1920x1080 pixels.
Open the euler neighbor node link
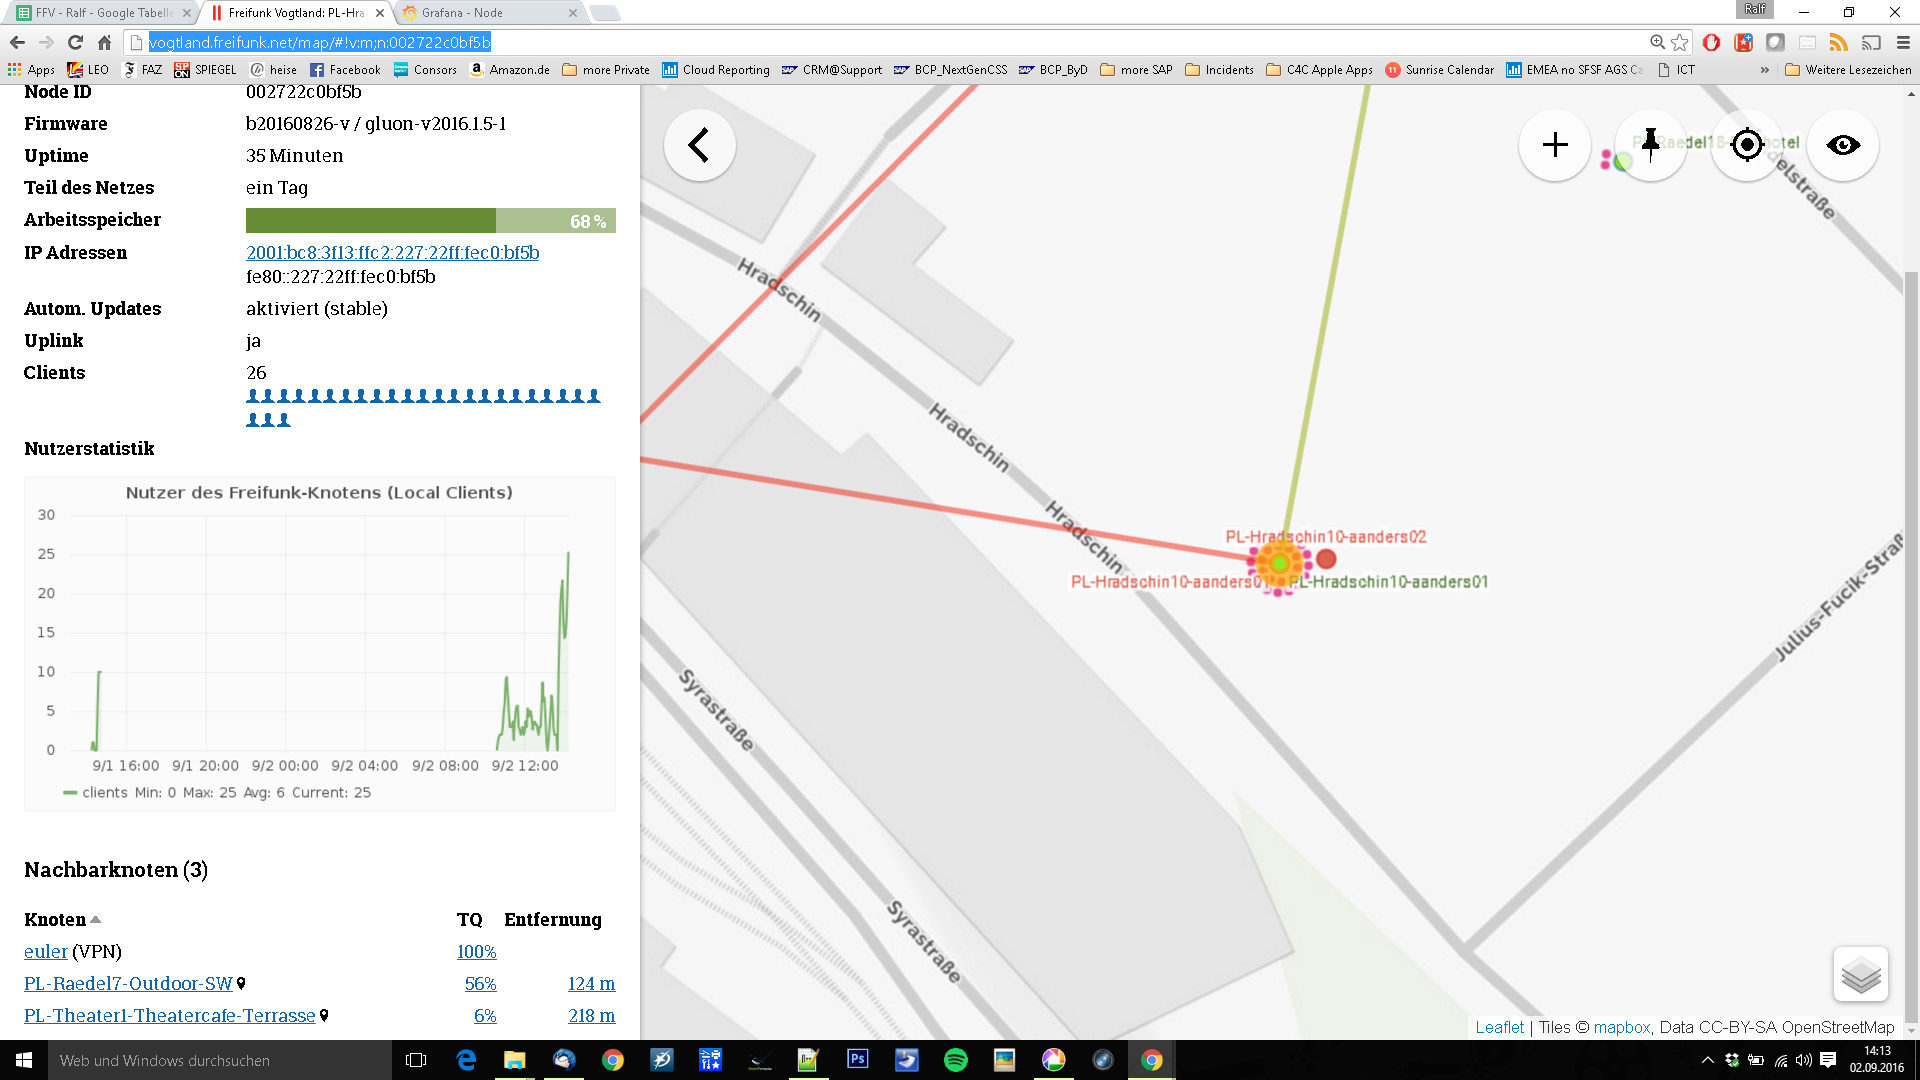46,952
